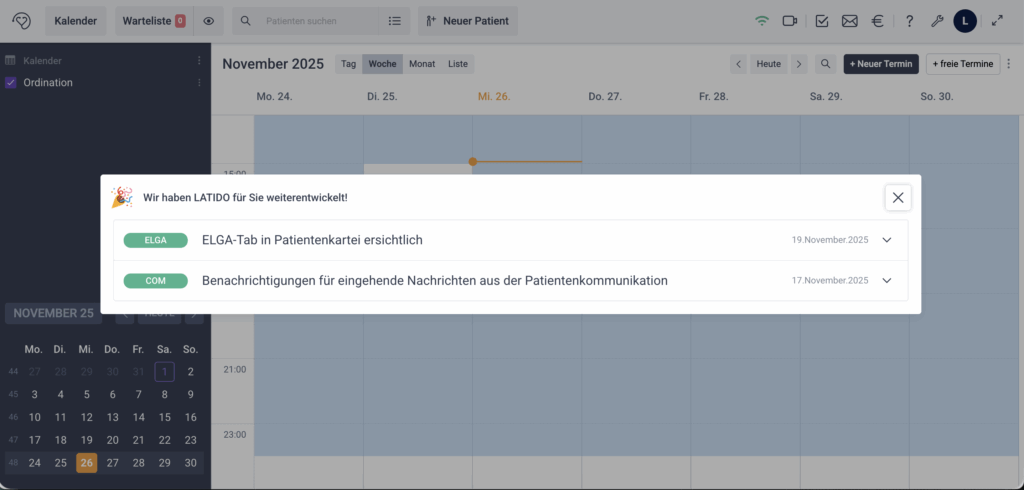Switch calendar to Monat view
Image resolution: width=1024 pixels, height=490 pixels.
coord(422,64)
